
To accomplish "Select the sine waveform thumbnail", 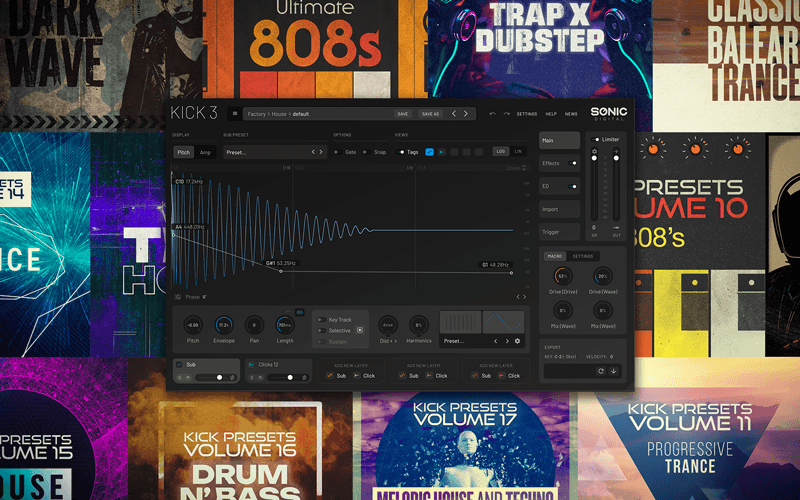I will click(504, 322).
